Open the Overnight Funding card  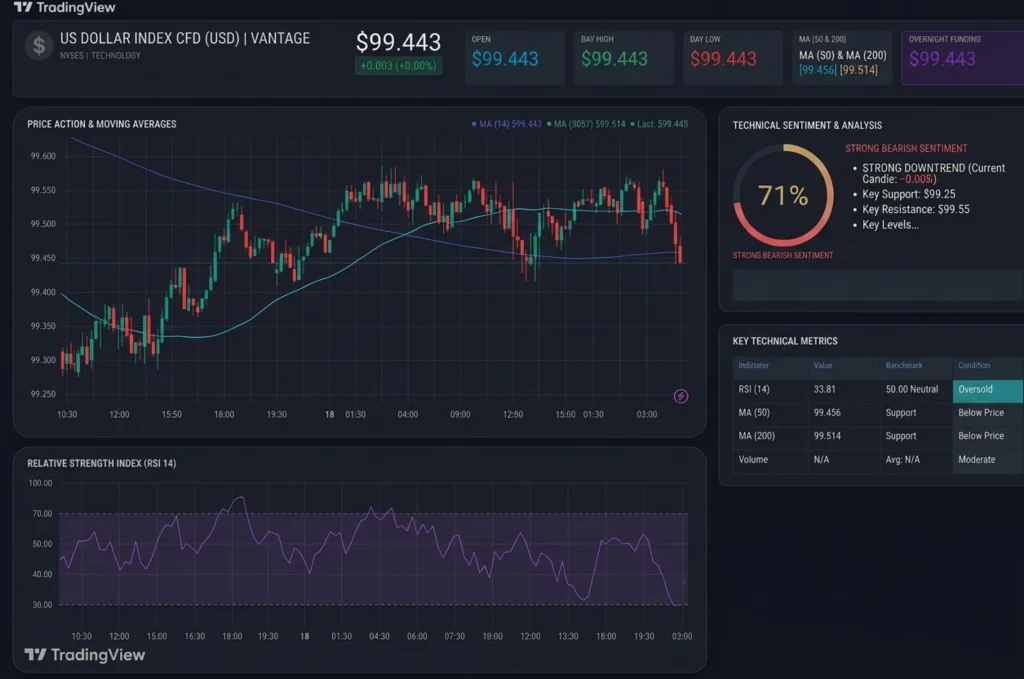pos(963,57)
